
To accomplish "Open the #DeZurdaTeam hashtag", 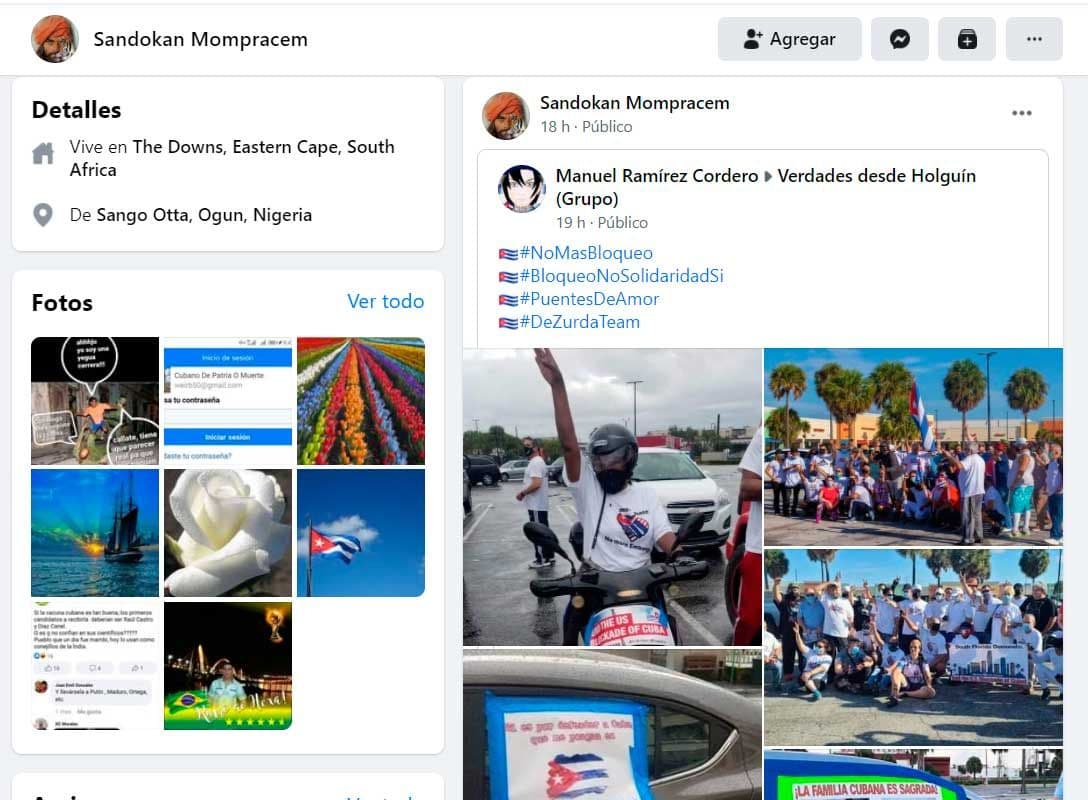I will click(579, 322).
